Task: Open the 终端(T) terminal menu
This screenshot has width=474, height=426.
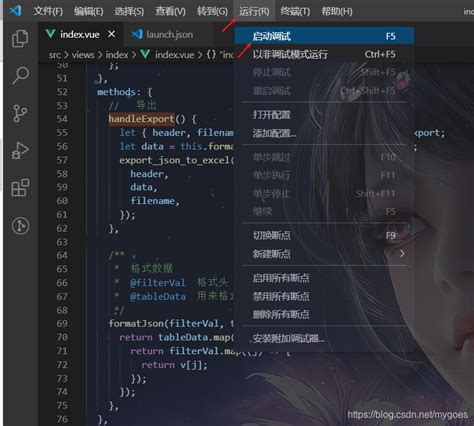Action: pyautogui.click(x=295, y=11)
